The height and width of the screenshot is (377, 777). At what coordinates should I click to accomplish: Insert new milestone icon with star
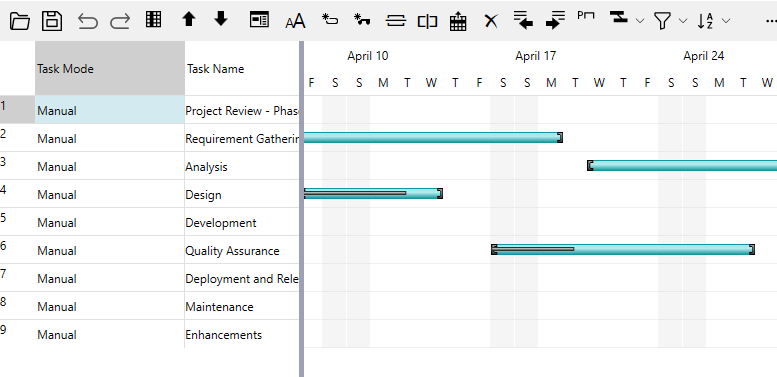pyautogui.click(x=362, y=19)
